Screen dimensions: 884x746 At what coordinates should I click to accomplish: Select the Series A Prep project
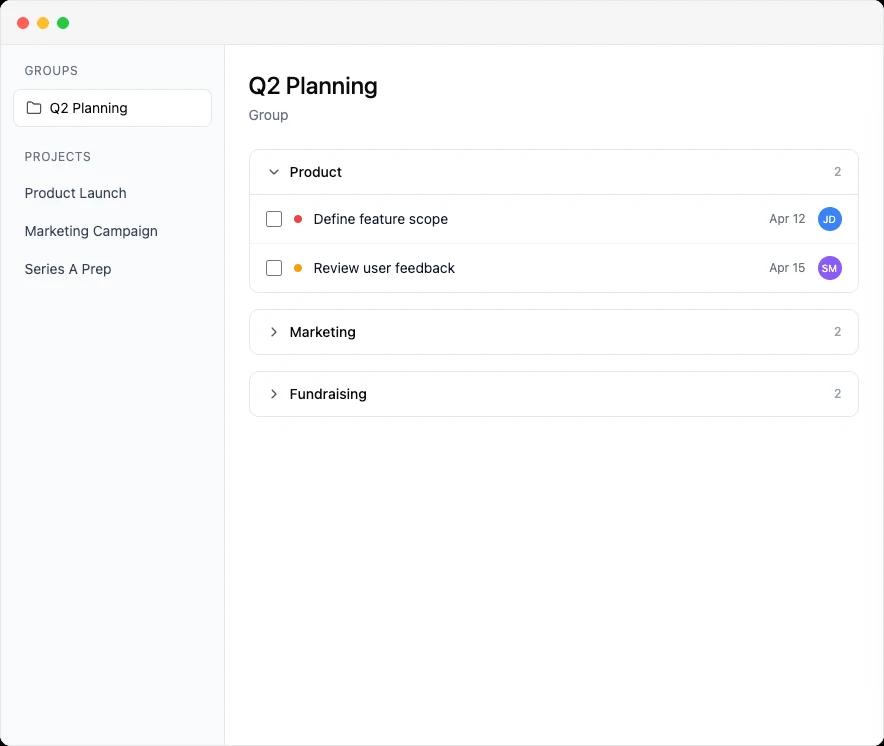tap(68, 269)
